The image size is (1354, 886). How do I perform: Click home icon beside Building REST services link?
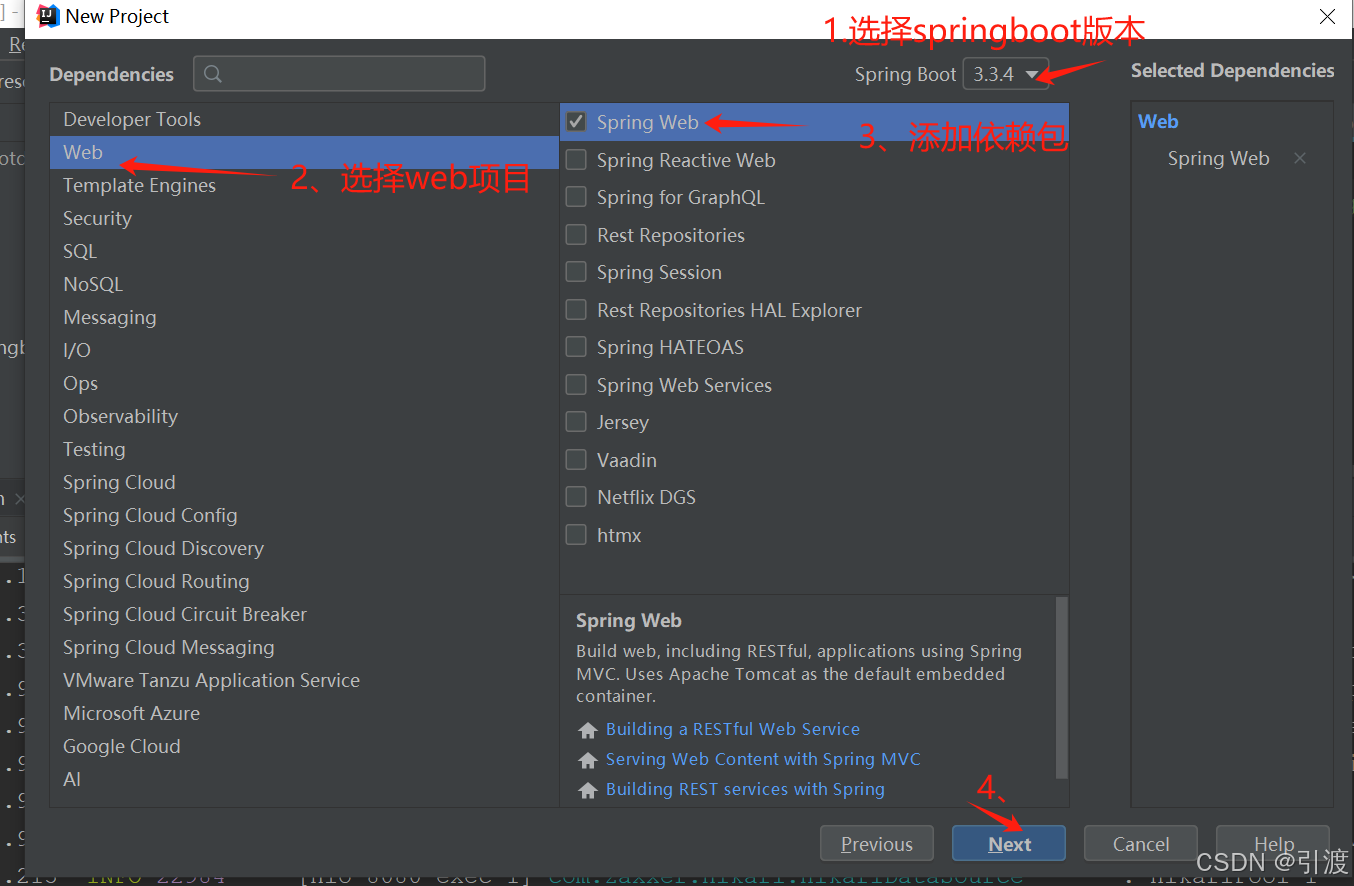tap(588, 790)
